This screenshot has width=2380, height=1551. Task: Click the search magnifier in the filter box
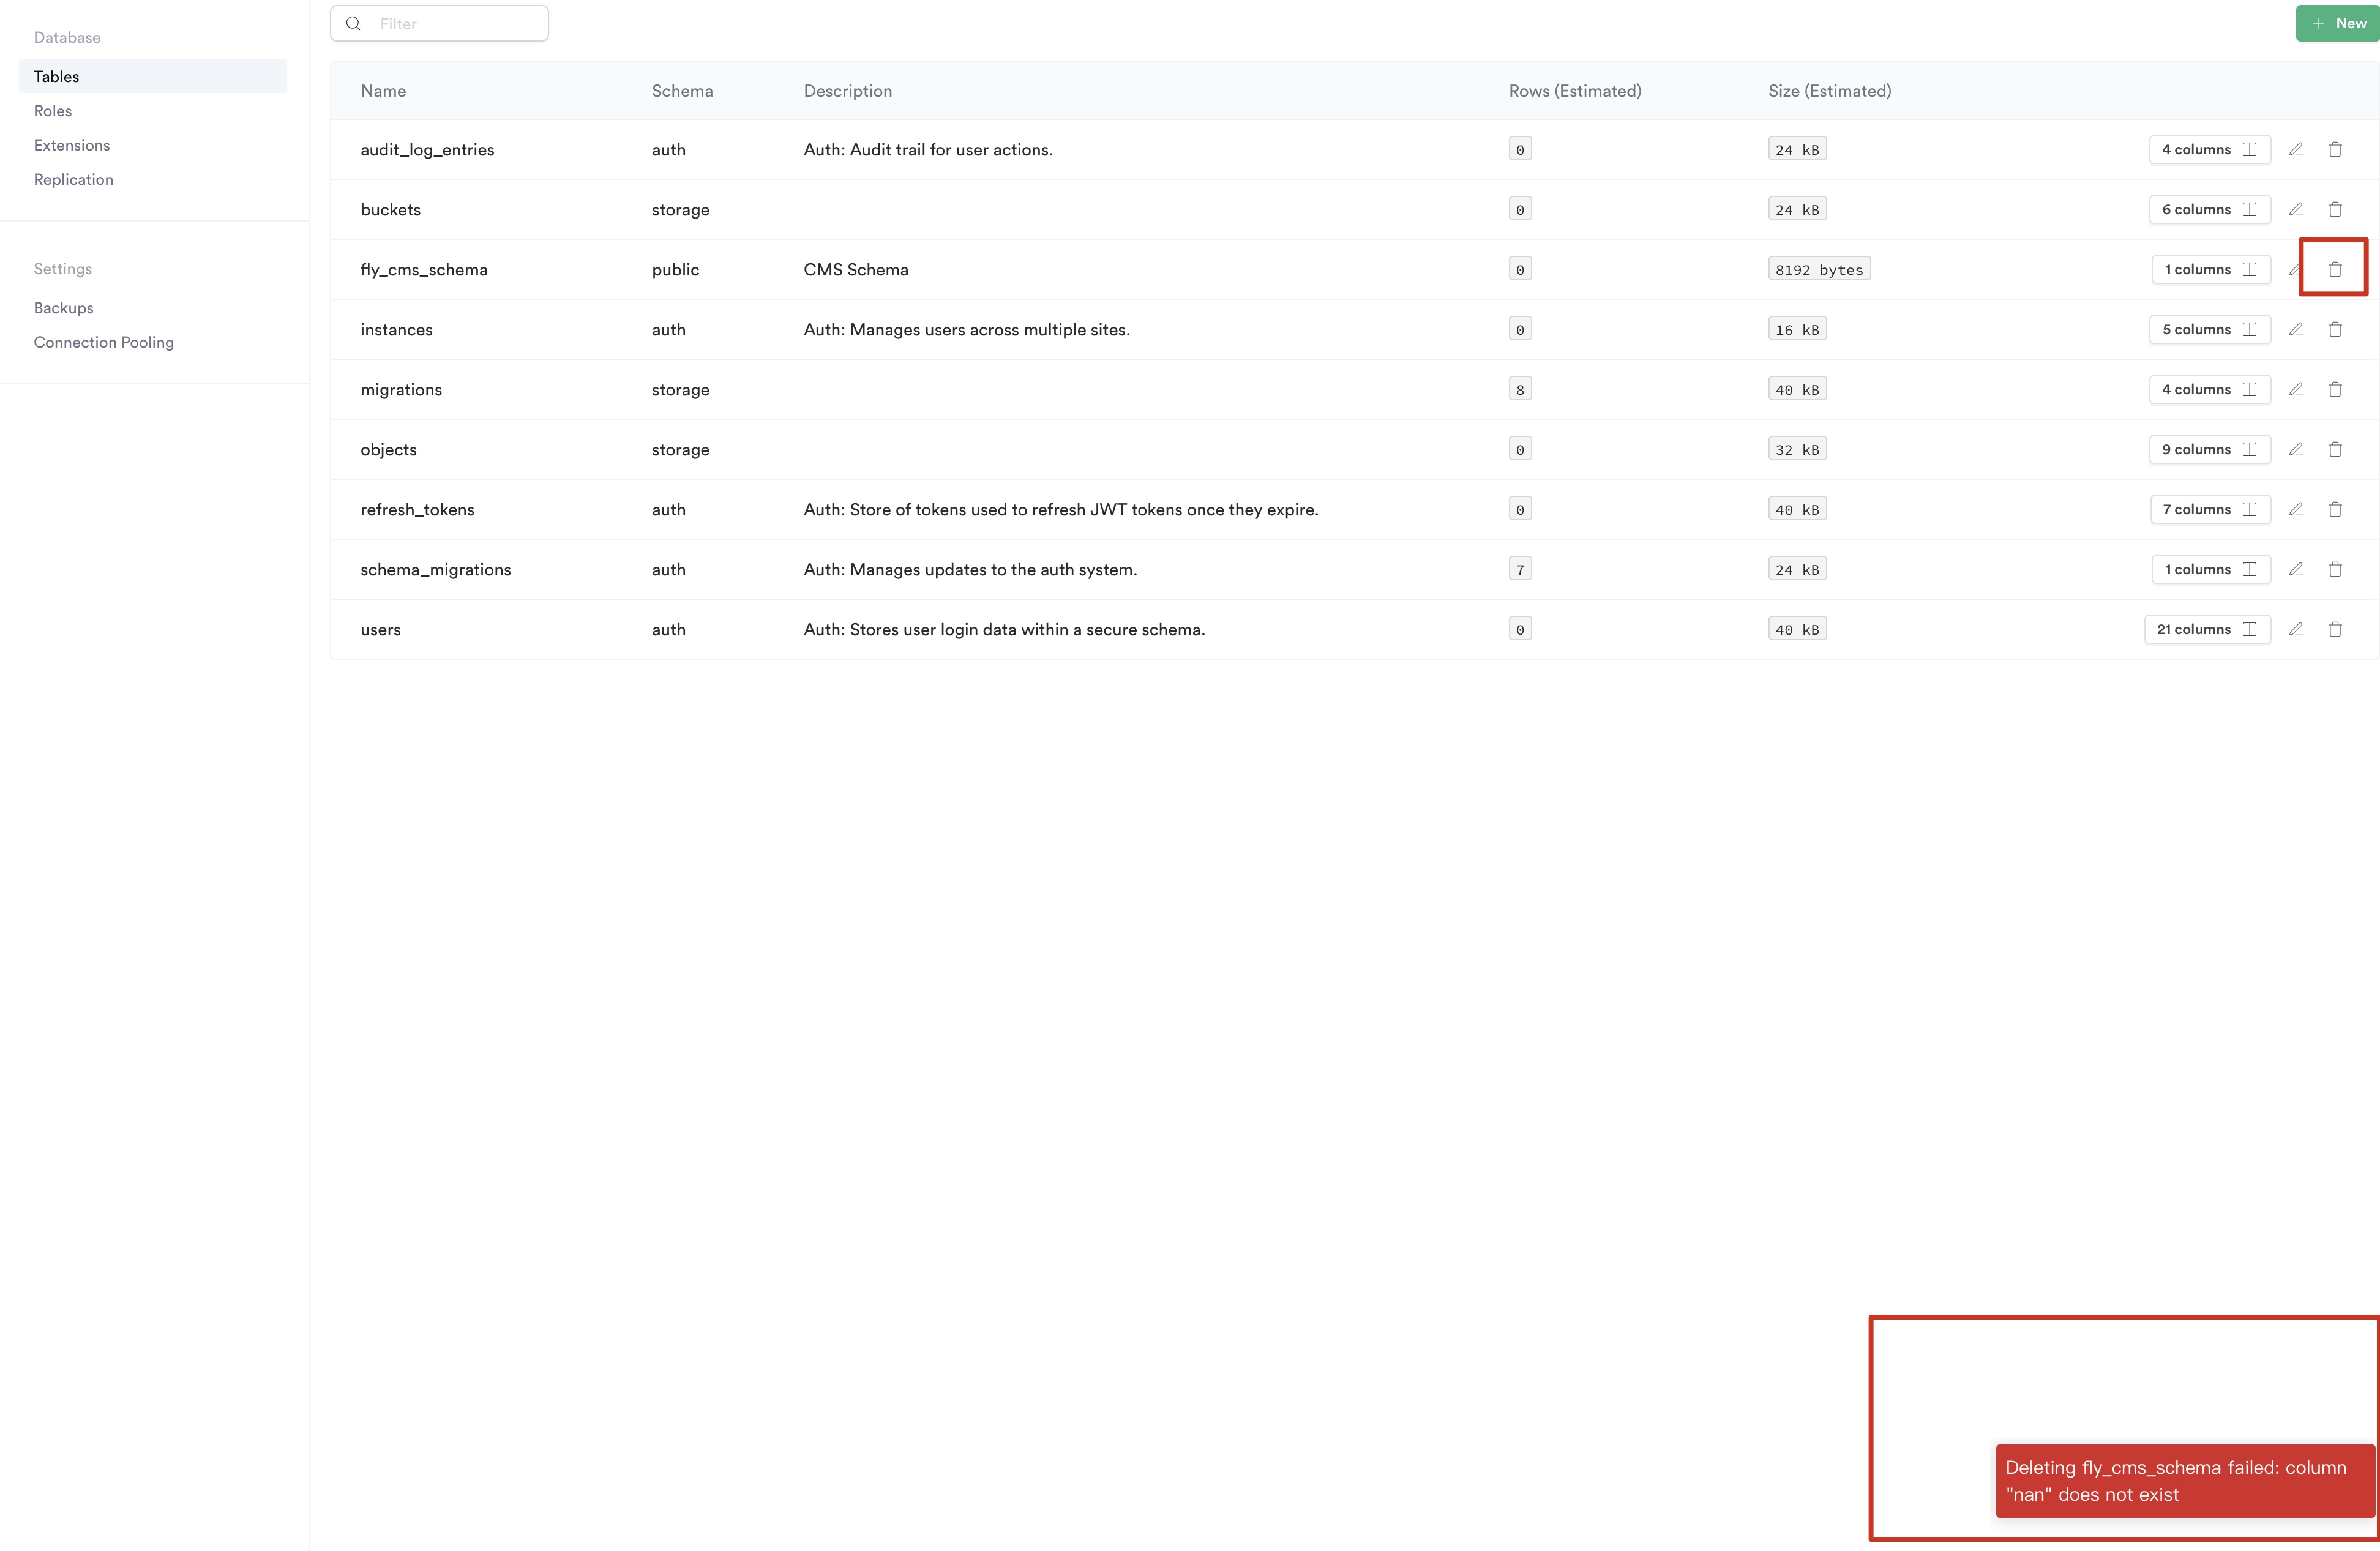pos(353,22)
